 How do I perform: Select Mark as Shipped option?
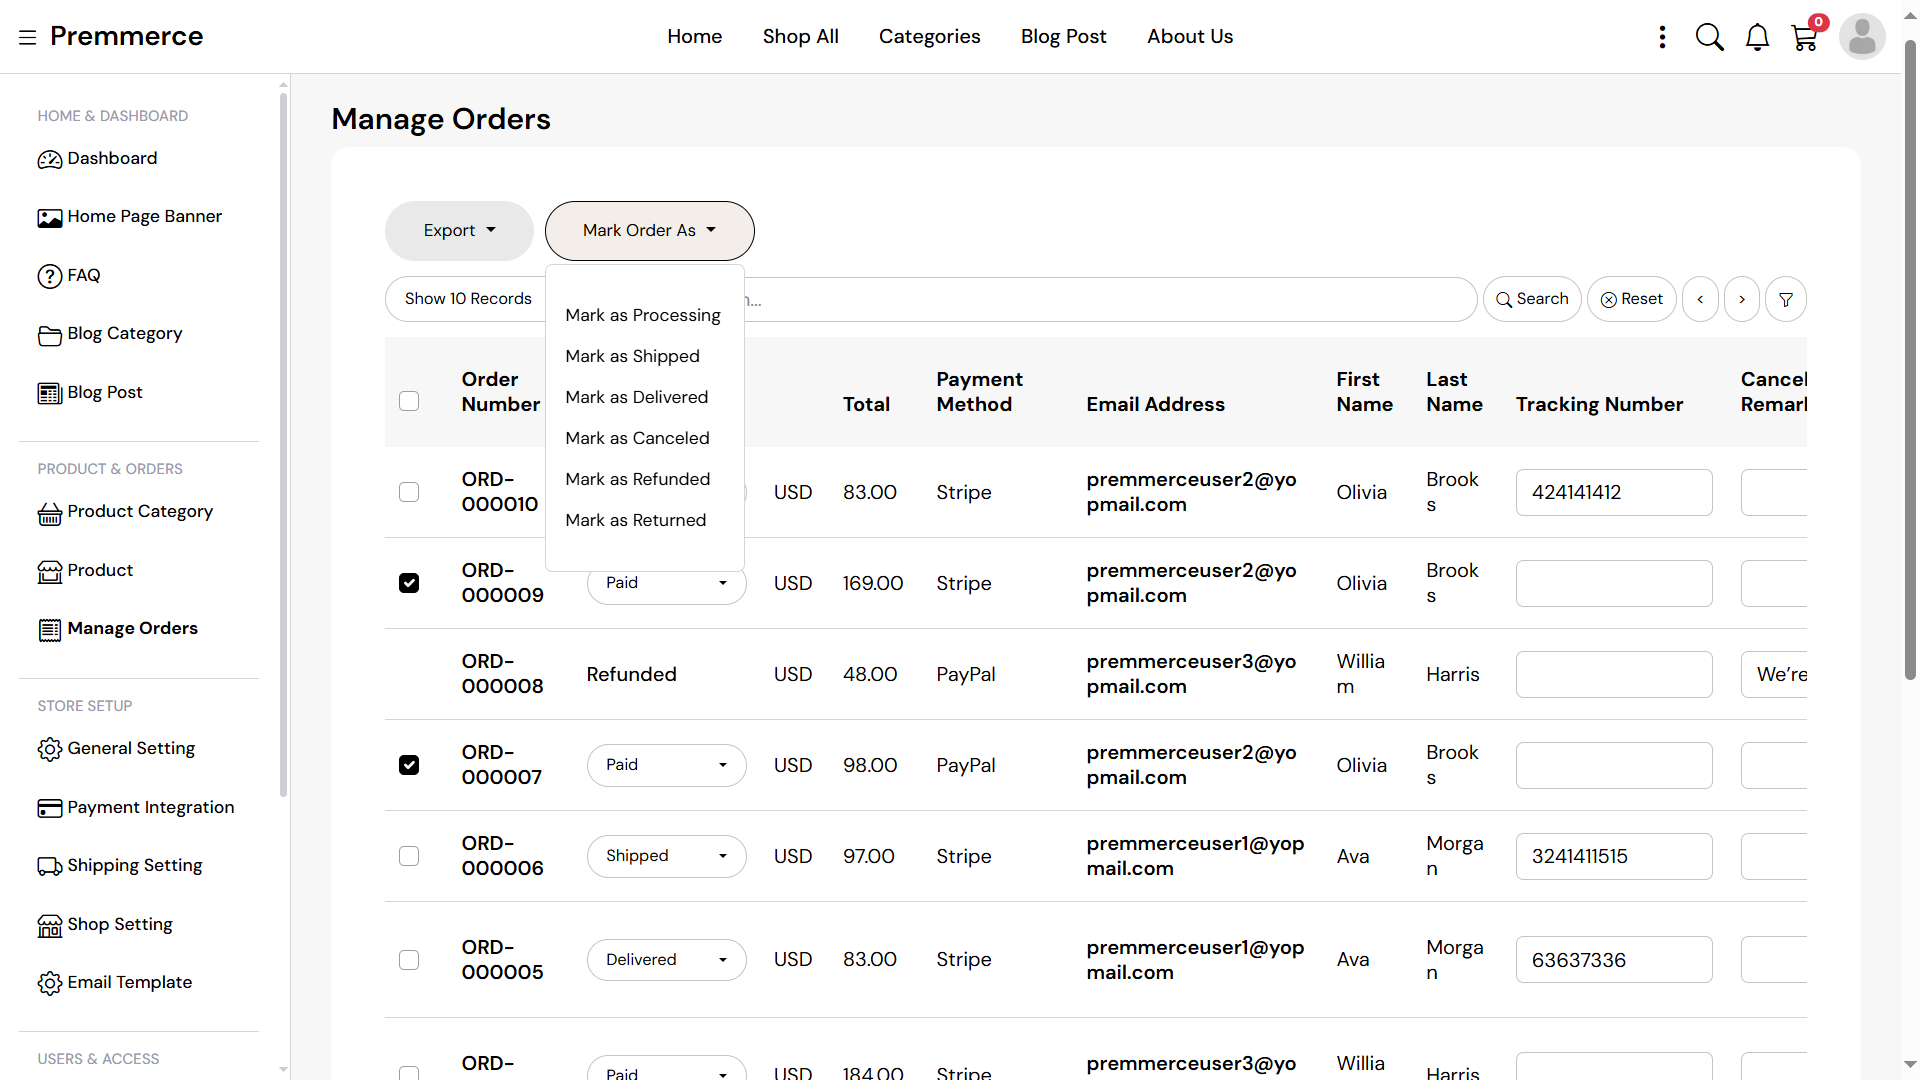632,356
